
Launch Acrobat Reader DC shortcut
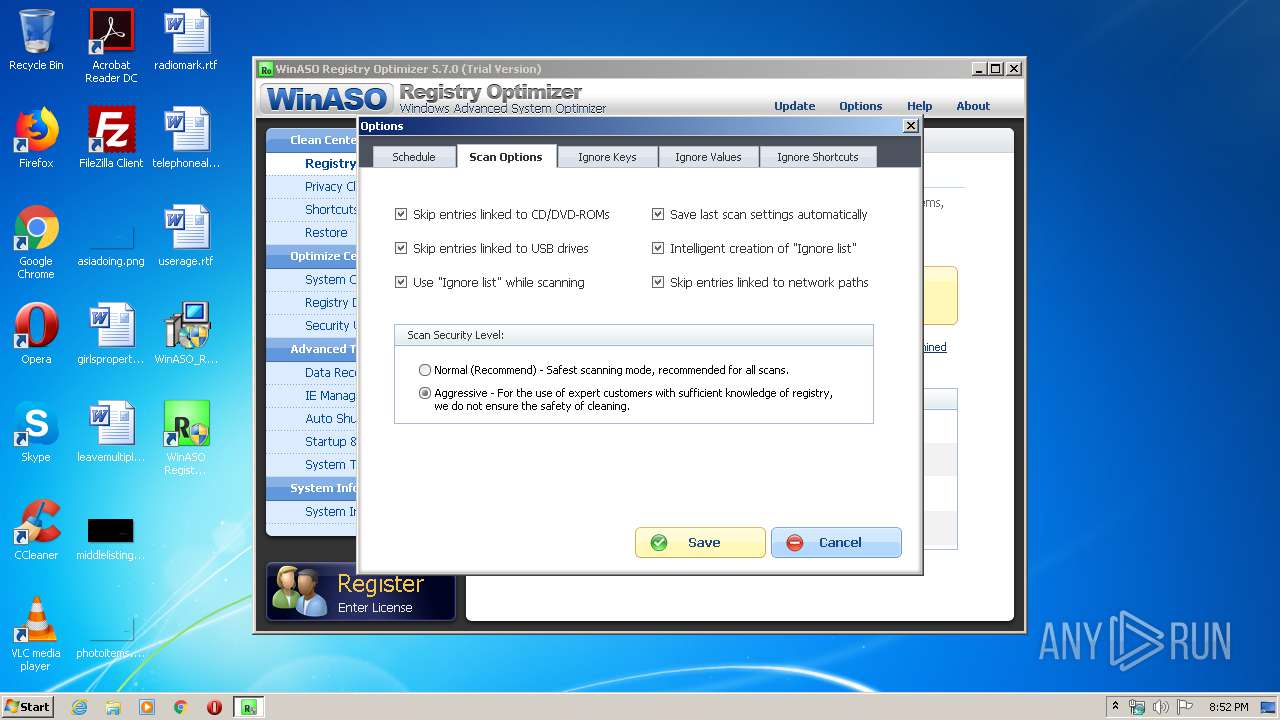tap(111, 46)
